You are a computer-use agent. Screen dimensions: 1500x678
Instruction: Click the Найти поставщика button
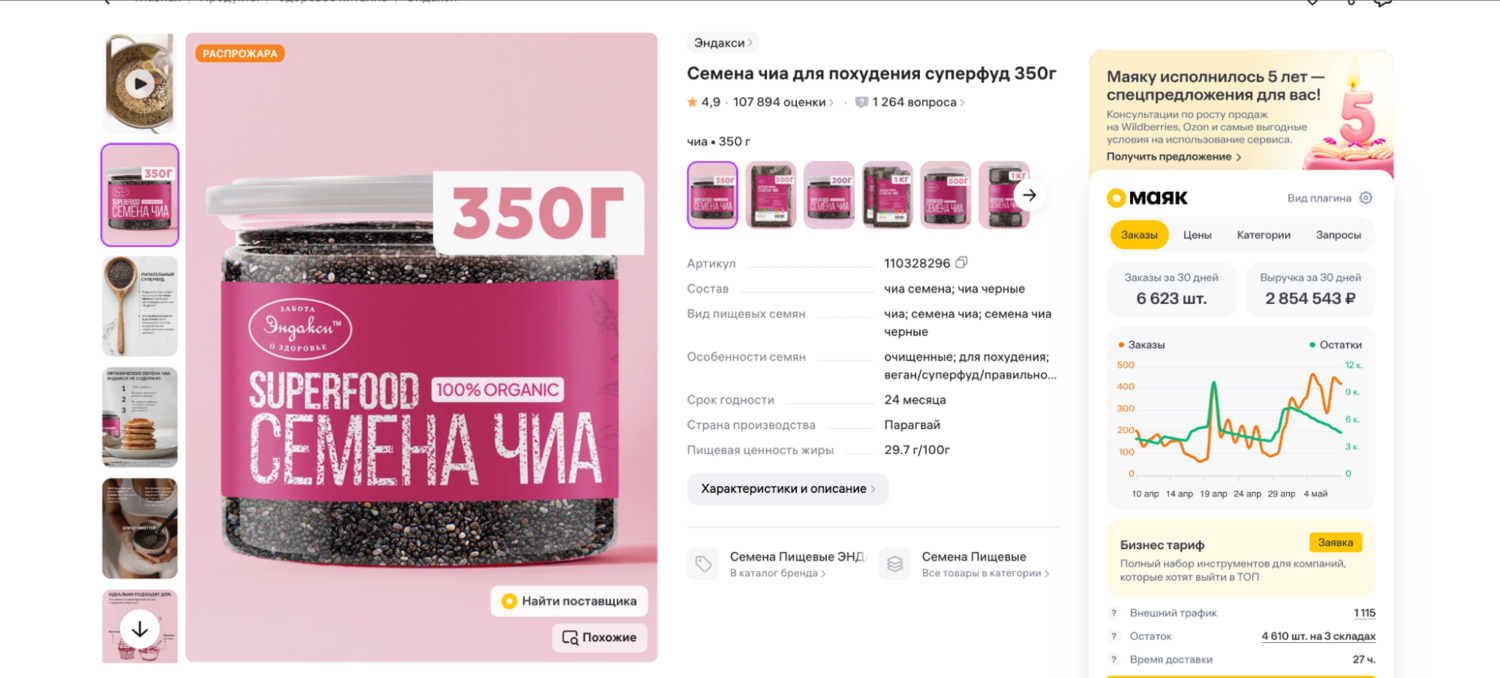pyautogui.click(x=570, y=601)
